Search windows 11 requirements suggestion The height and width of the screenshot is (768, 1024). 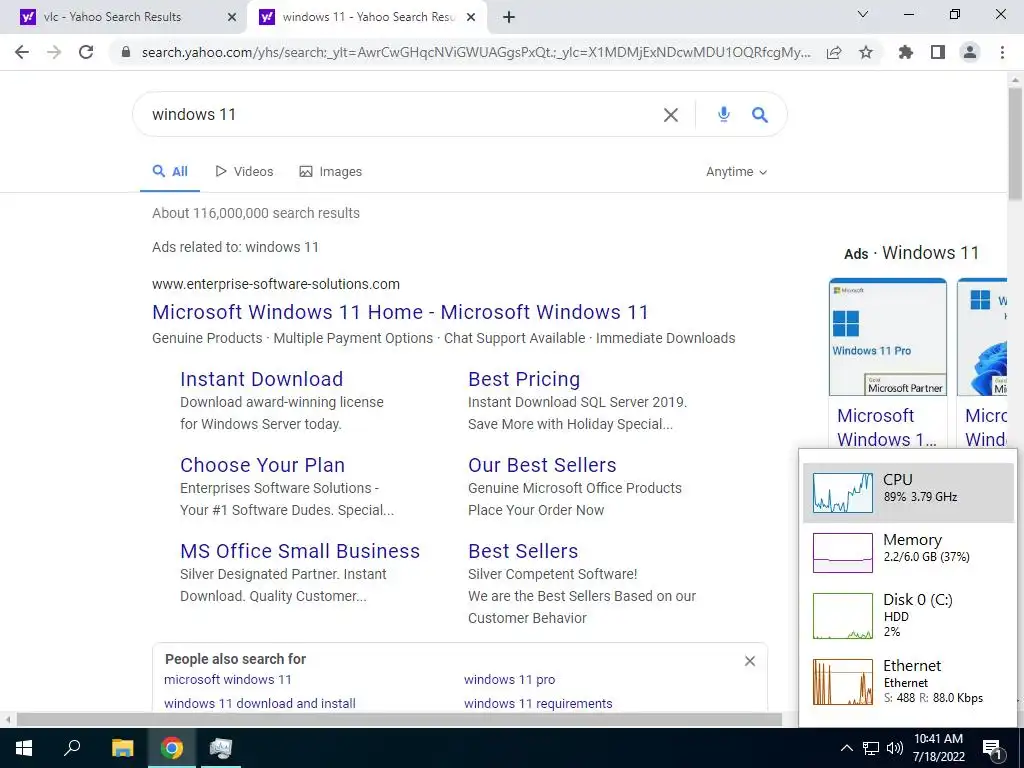coord(538,703)
